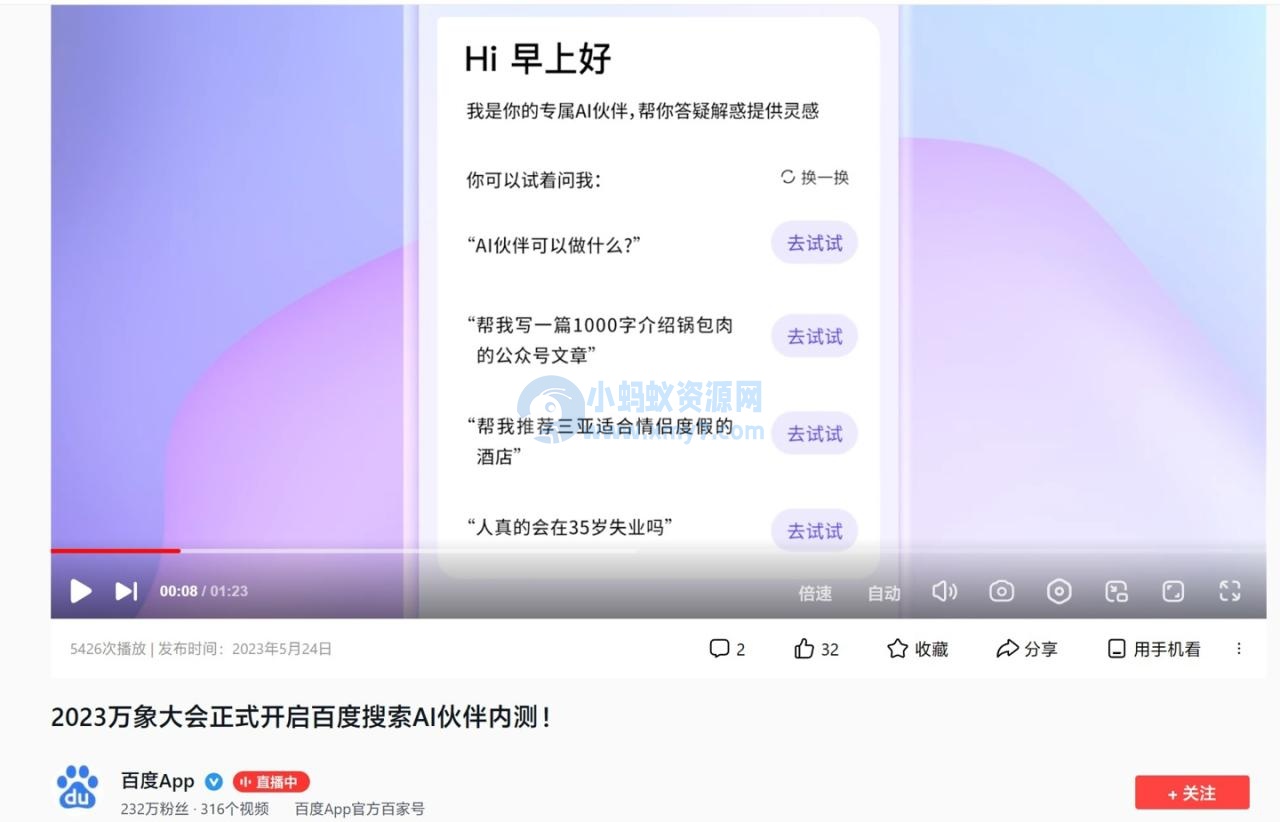The image size is (1280, 822).
Task: Share the video via 分享
Action: tap(1027, 649)
